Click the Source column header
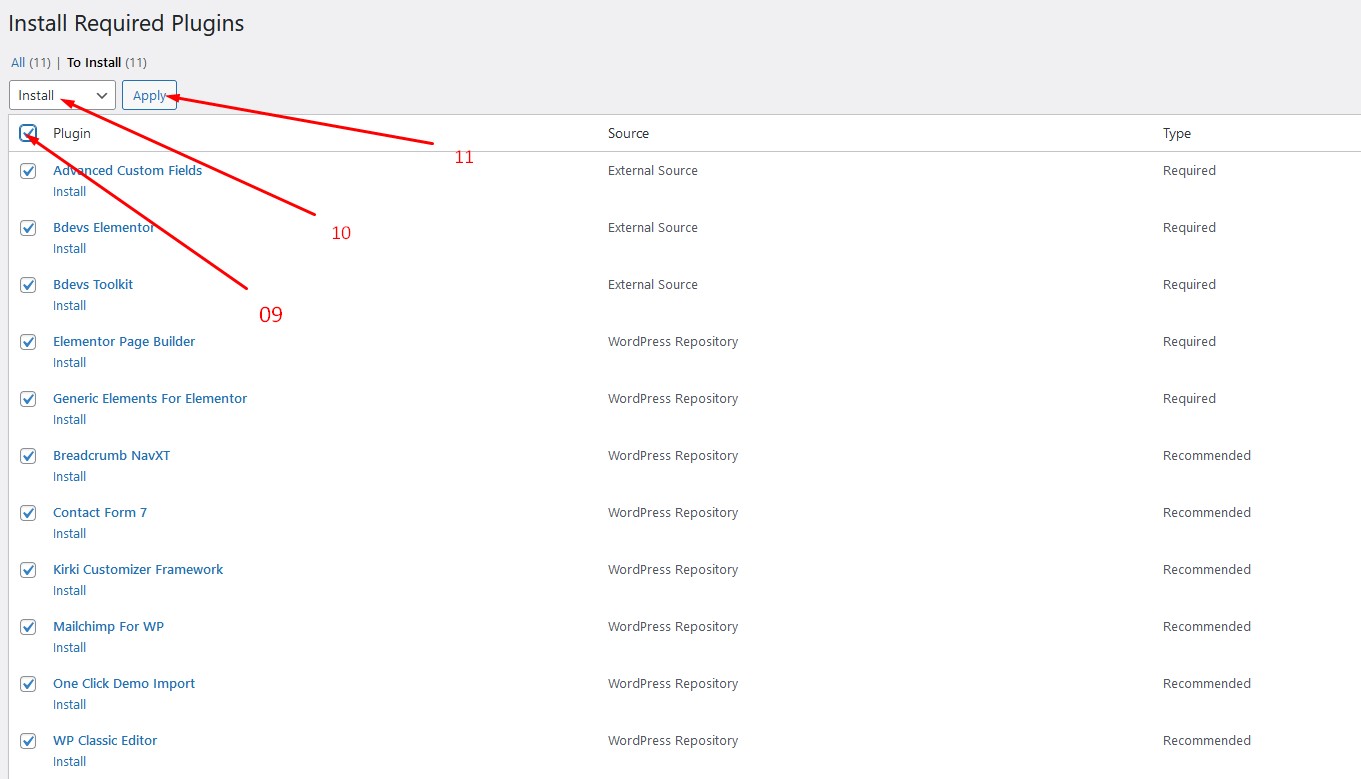Viewport: 1361px width, 779px height. pos(628,133)
